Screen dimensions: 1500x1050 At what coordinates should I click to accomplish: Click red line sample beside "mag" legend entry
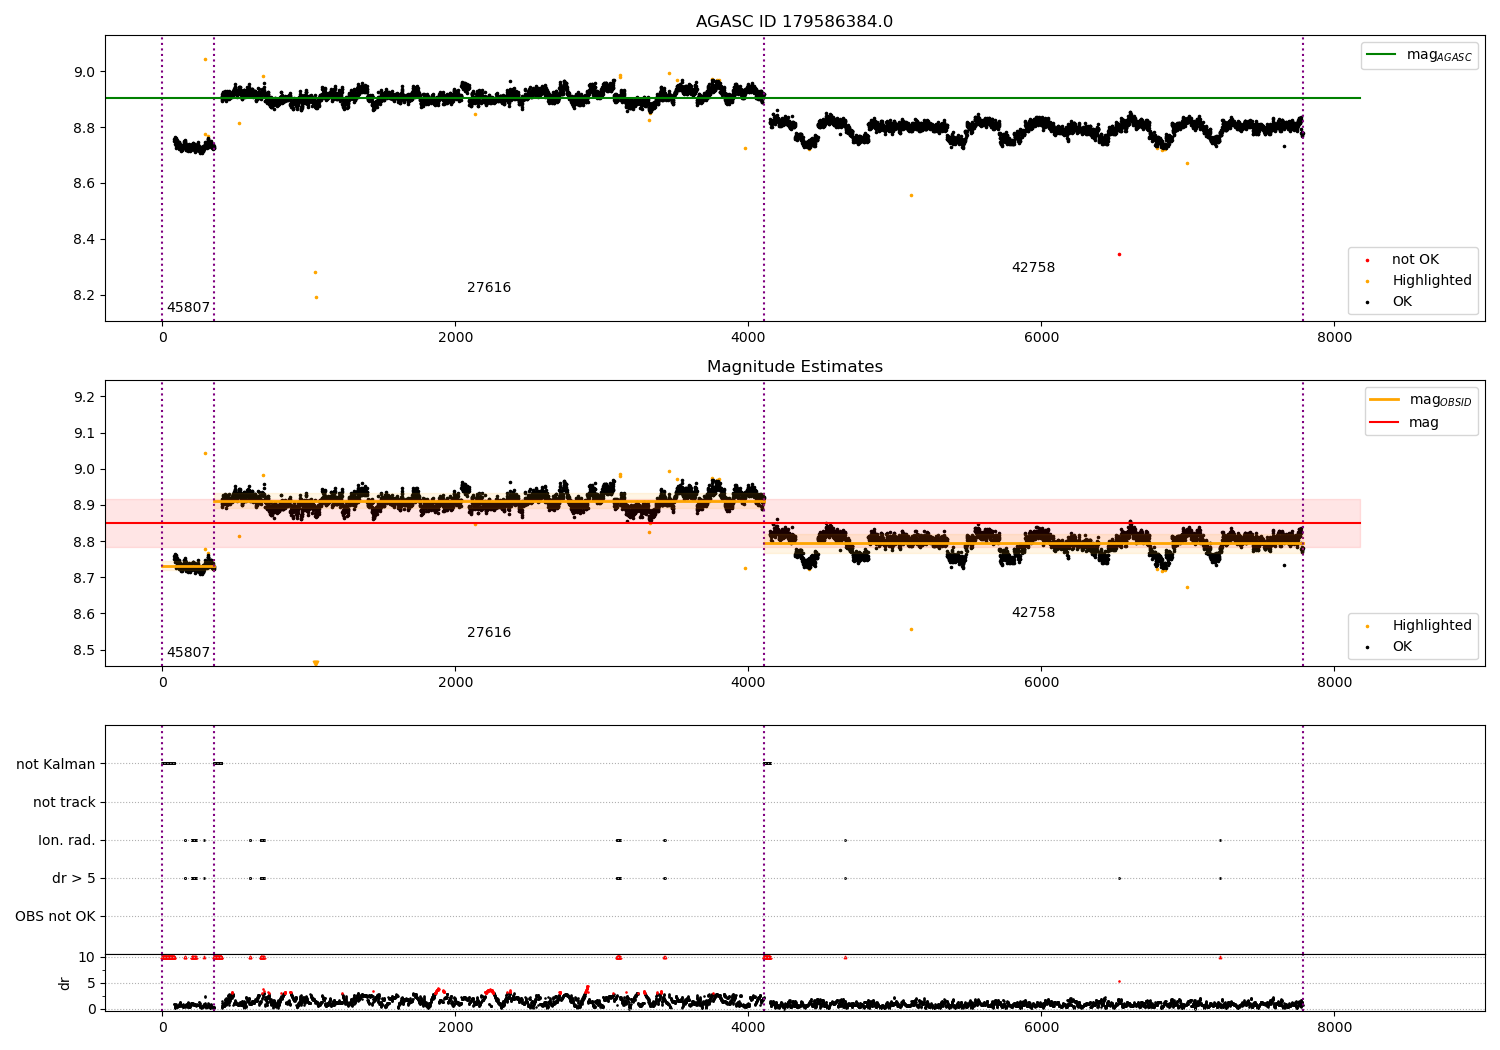[1384, 422]
